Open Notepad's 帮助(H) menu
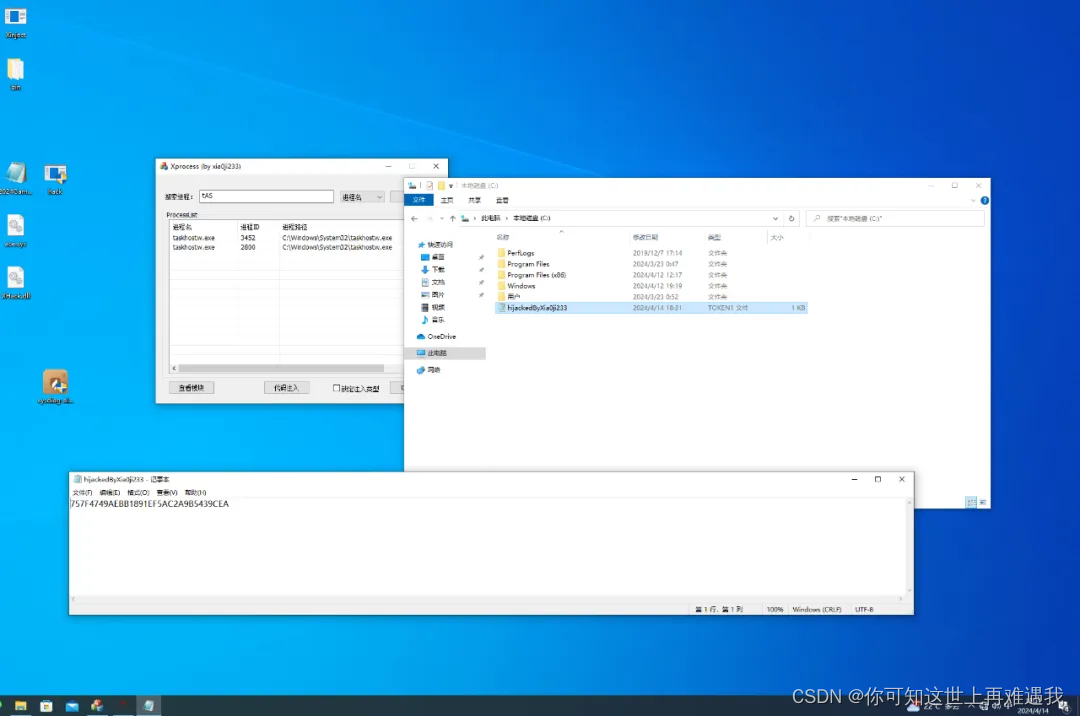Viewport: 1080px width, 716px height. (196, 493)
